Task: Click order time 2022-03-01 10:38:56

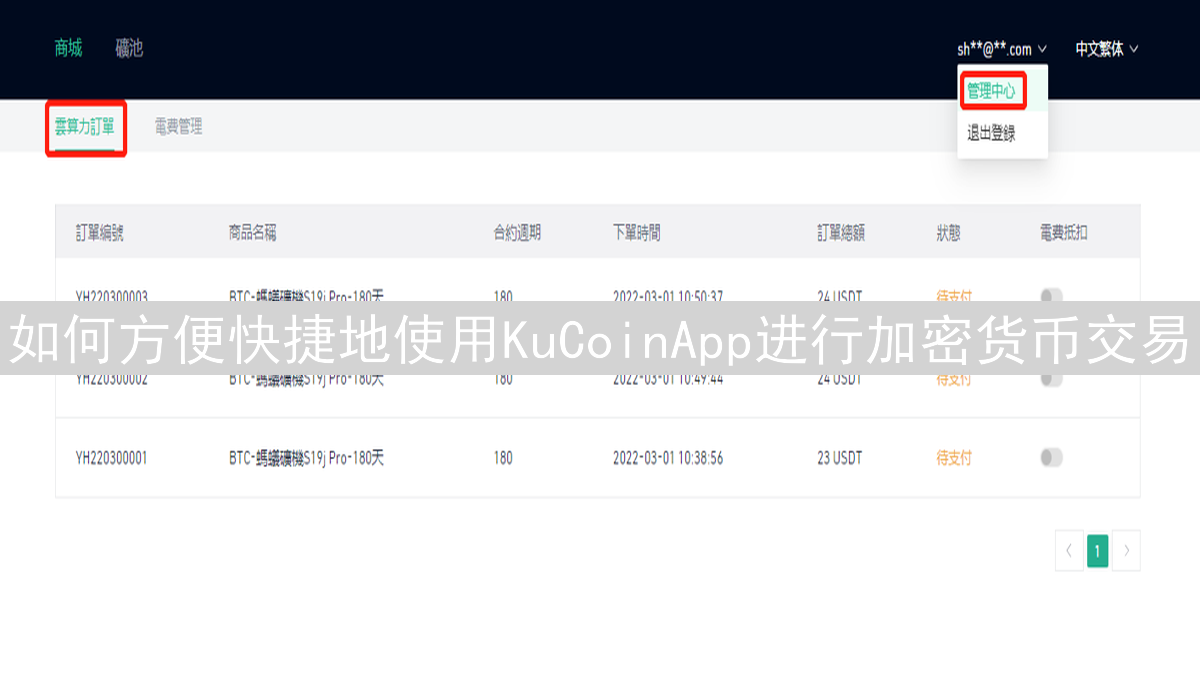Action: coord(668,458)
